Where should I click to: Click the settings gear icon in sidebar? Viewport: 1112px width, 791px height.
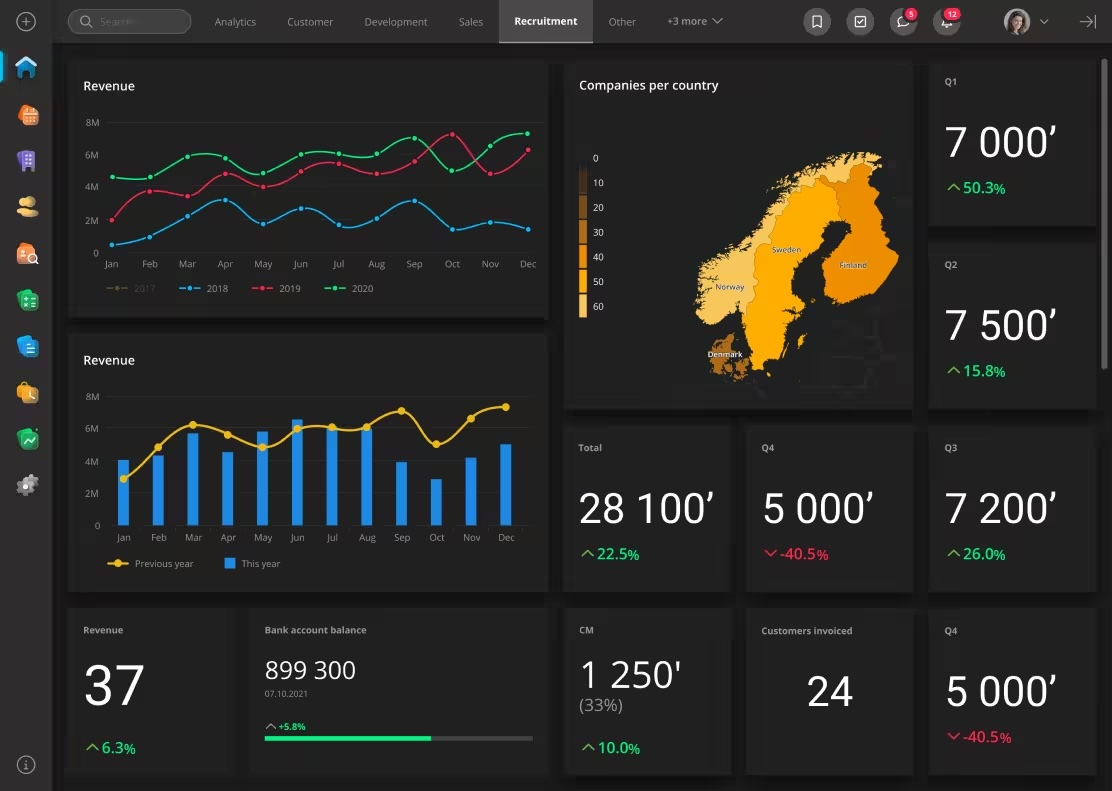tap(27, 485)
